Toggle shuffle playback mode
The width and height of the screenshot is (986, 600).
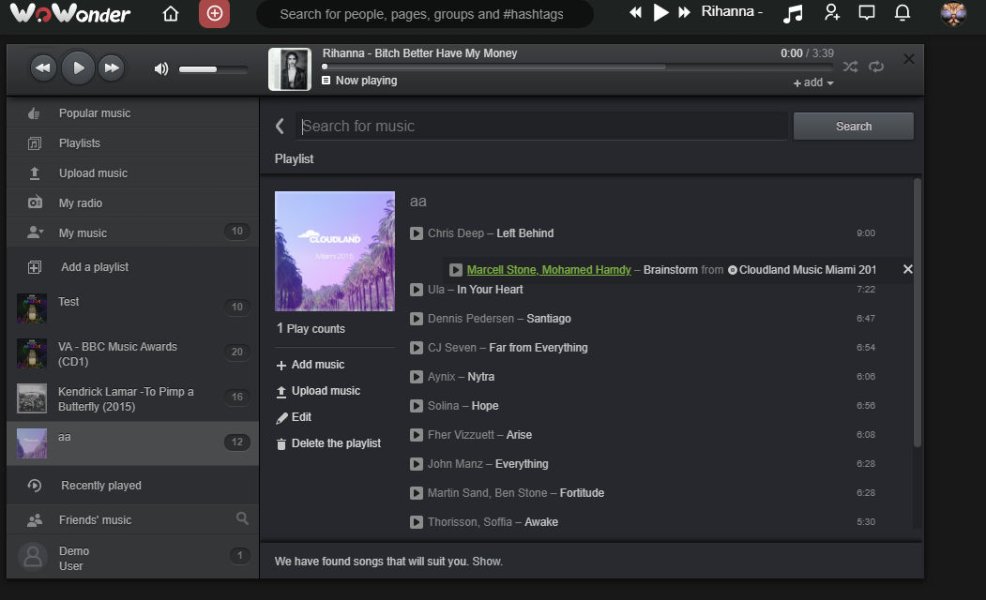(x=850, y=67)
